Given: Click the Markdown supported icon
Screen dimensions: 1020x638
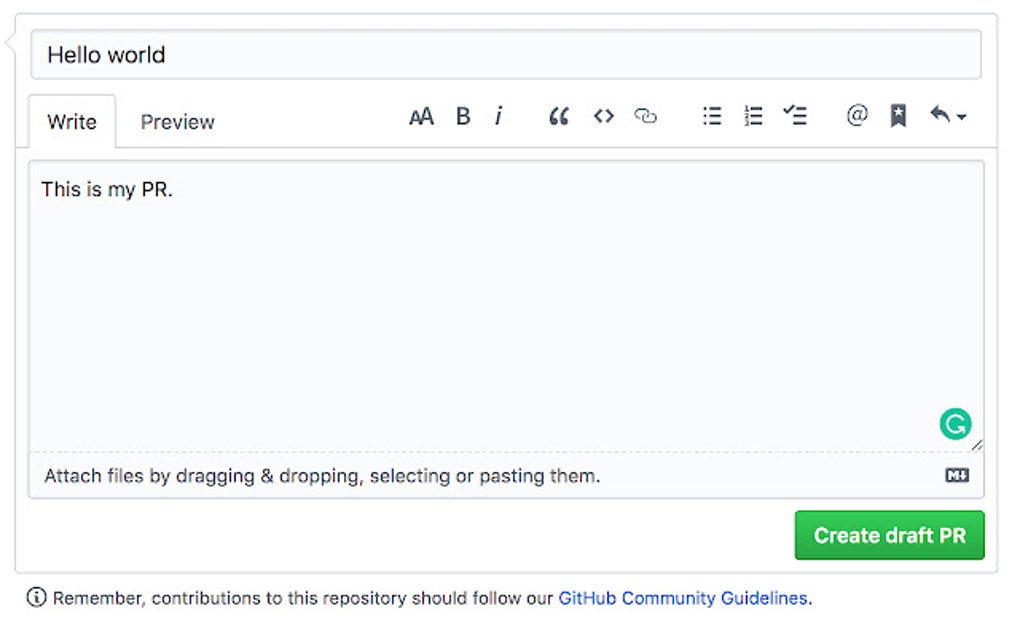Looking at the screenshot, I should coord(956,475).
